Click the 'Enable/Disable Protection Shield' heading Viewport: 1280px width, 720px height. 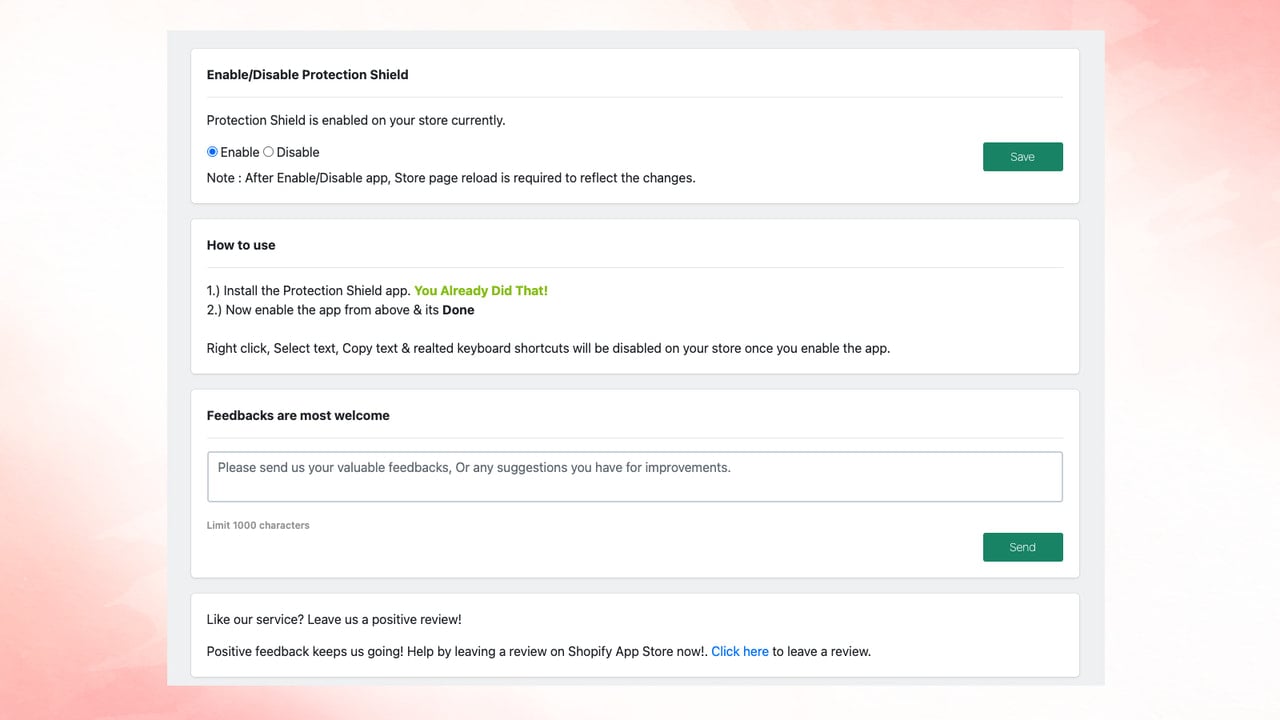307,75
